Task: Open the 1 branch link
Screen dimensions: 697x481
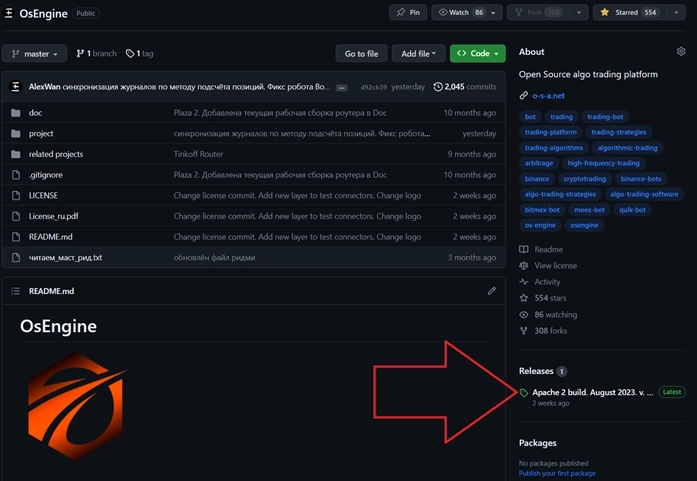Action: [96, 53]
